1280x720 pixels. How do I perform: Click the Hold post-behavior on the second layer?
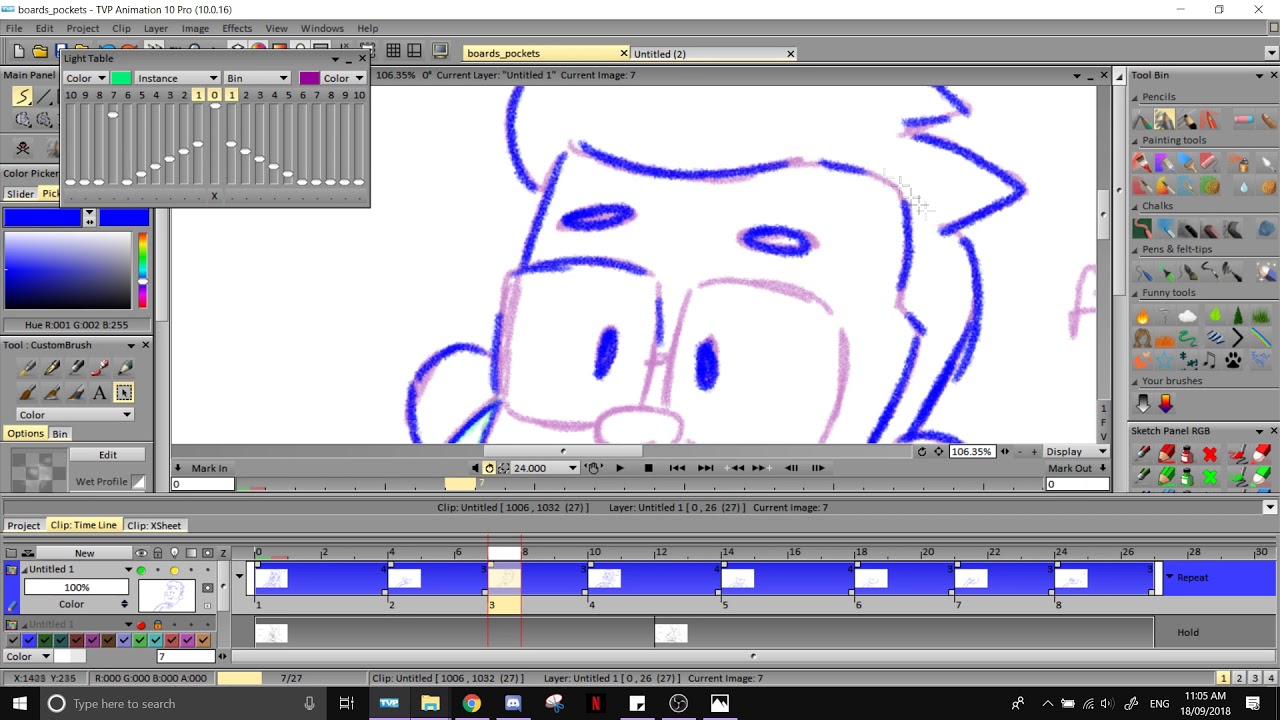coord(1188,632)
